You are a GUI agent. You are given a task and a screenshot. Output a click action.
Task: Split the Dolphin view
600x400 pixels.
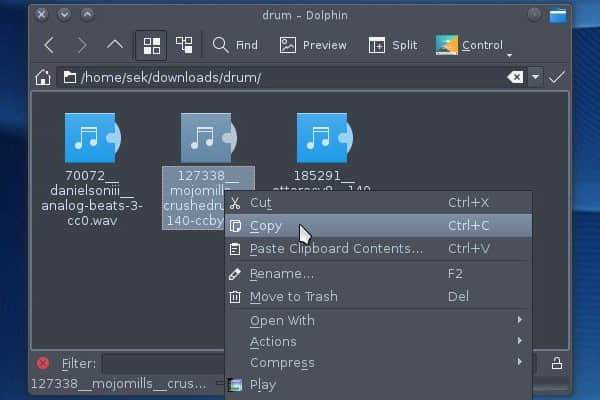click(x=393, y=45)
